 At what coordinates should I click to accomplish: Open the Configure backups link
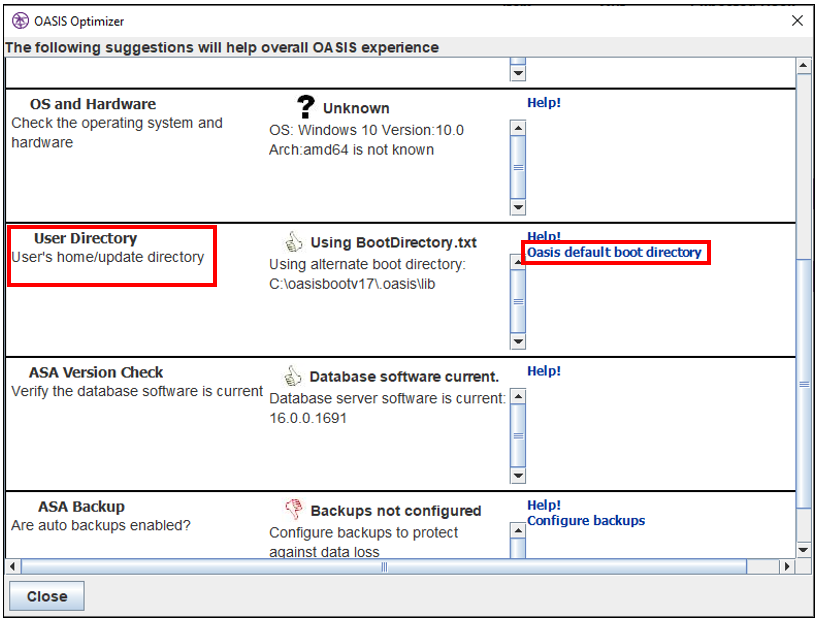pos(586,521)
